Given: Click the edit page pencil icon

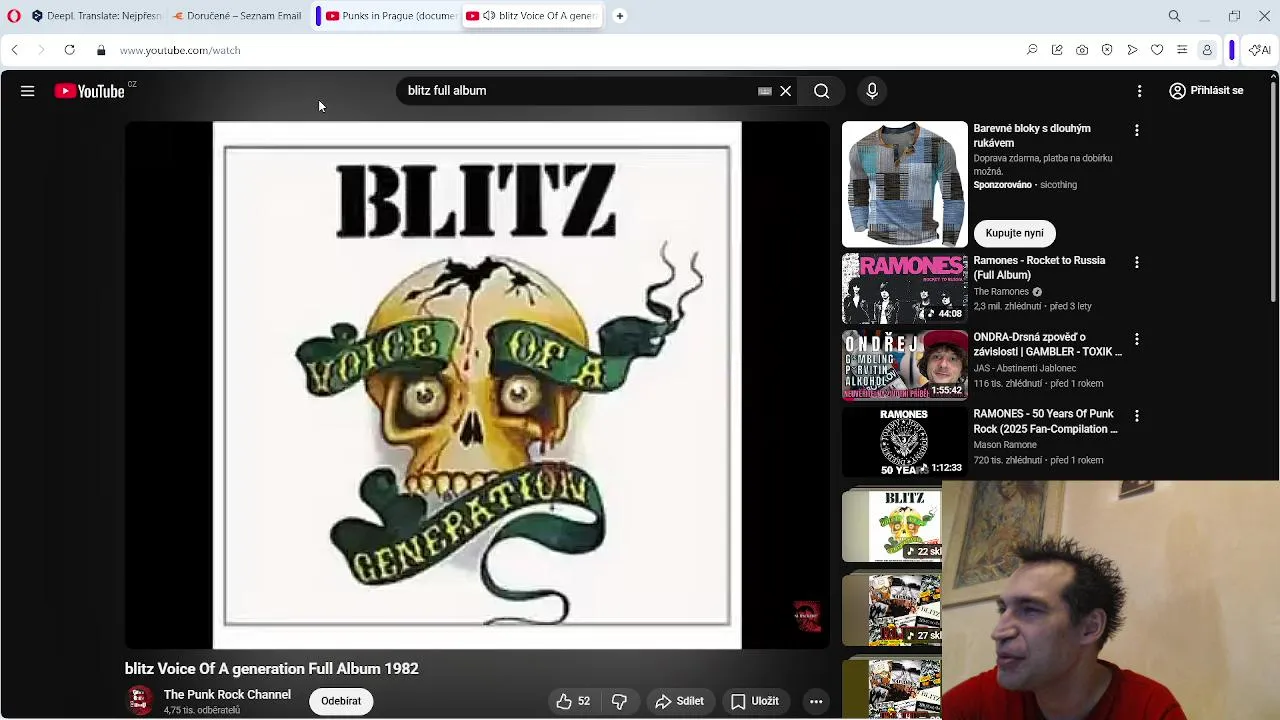Looking at the screenshot, I should point(1057,50).
